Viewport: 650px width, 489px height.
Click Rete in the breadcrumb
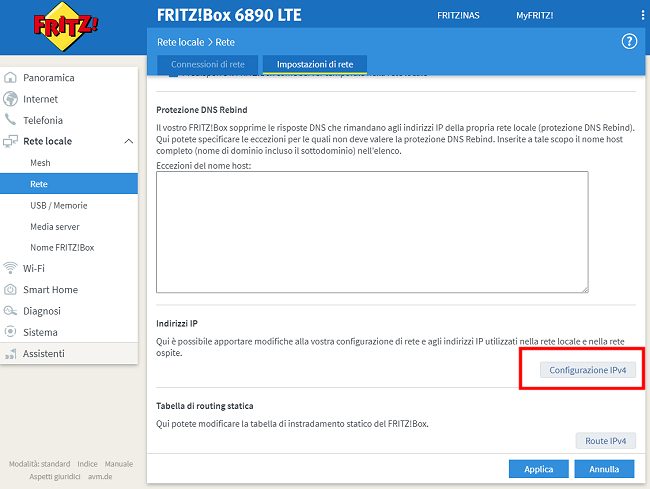pos(225,42)
